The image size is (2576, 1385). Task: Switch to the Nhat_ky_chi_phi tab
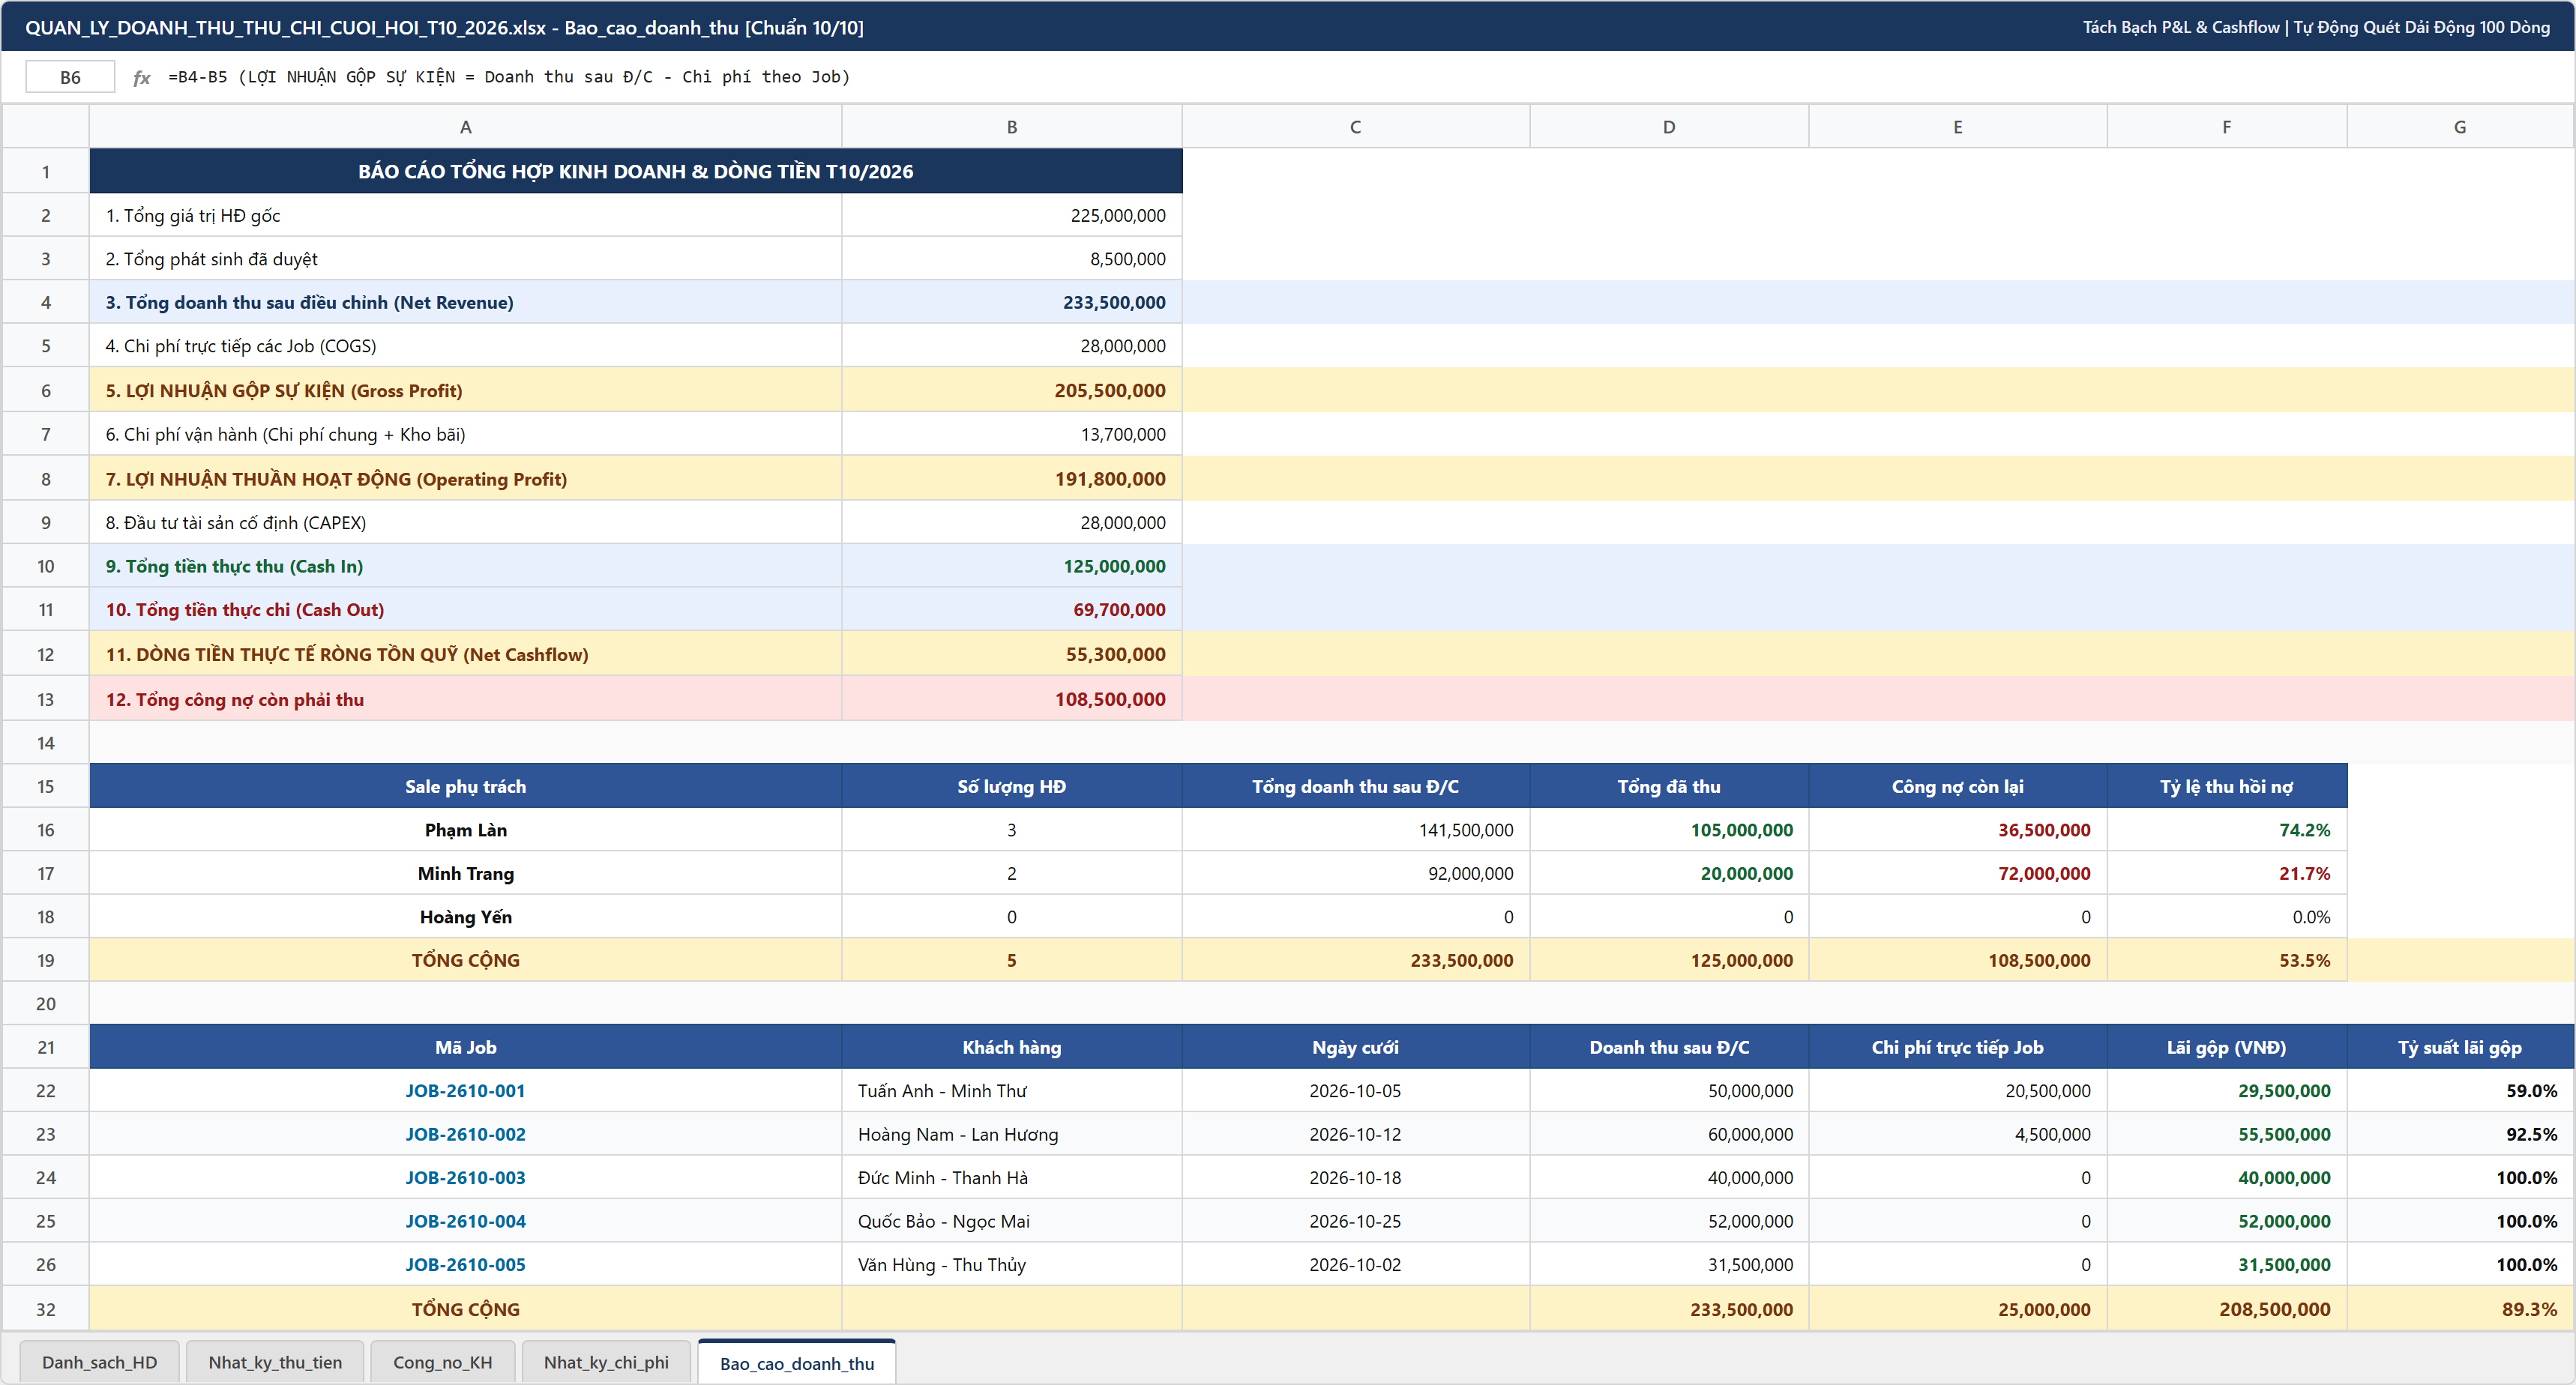tap(606, 1362)
